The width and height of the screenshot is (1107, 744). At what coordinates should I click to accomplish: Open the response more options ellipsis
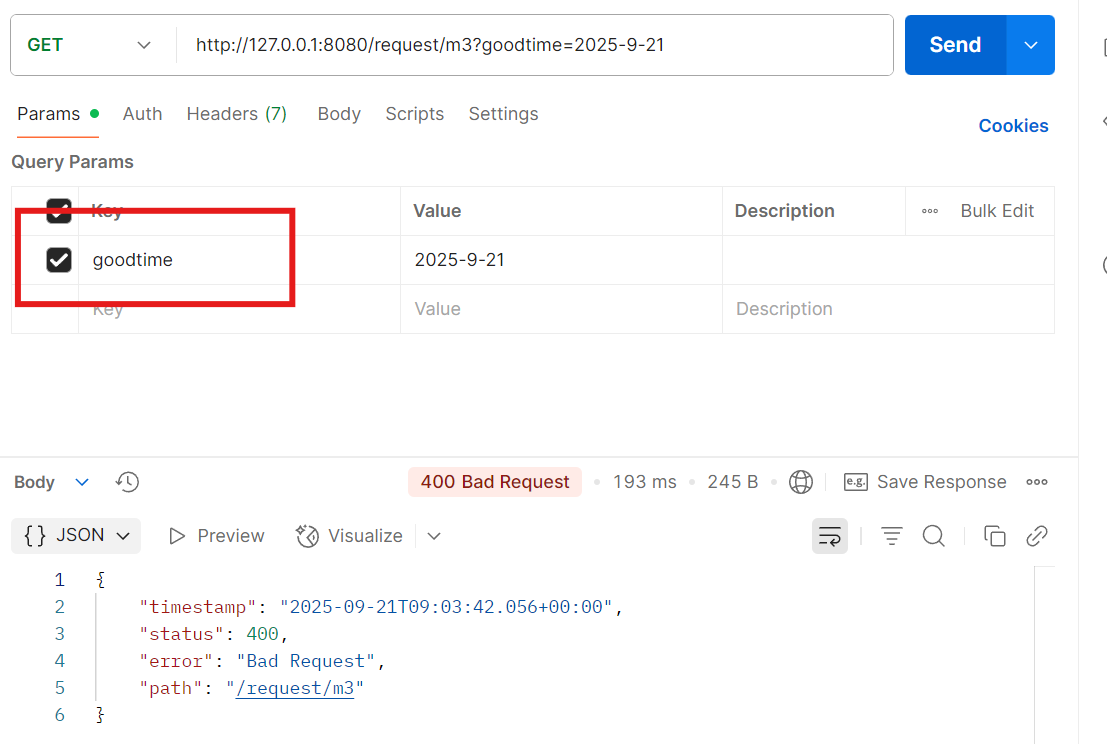[x=1036, y=482]
